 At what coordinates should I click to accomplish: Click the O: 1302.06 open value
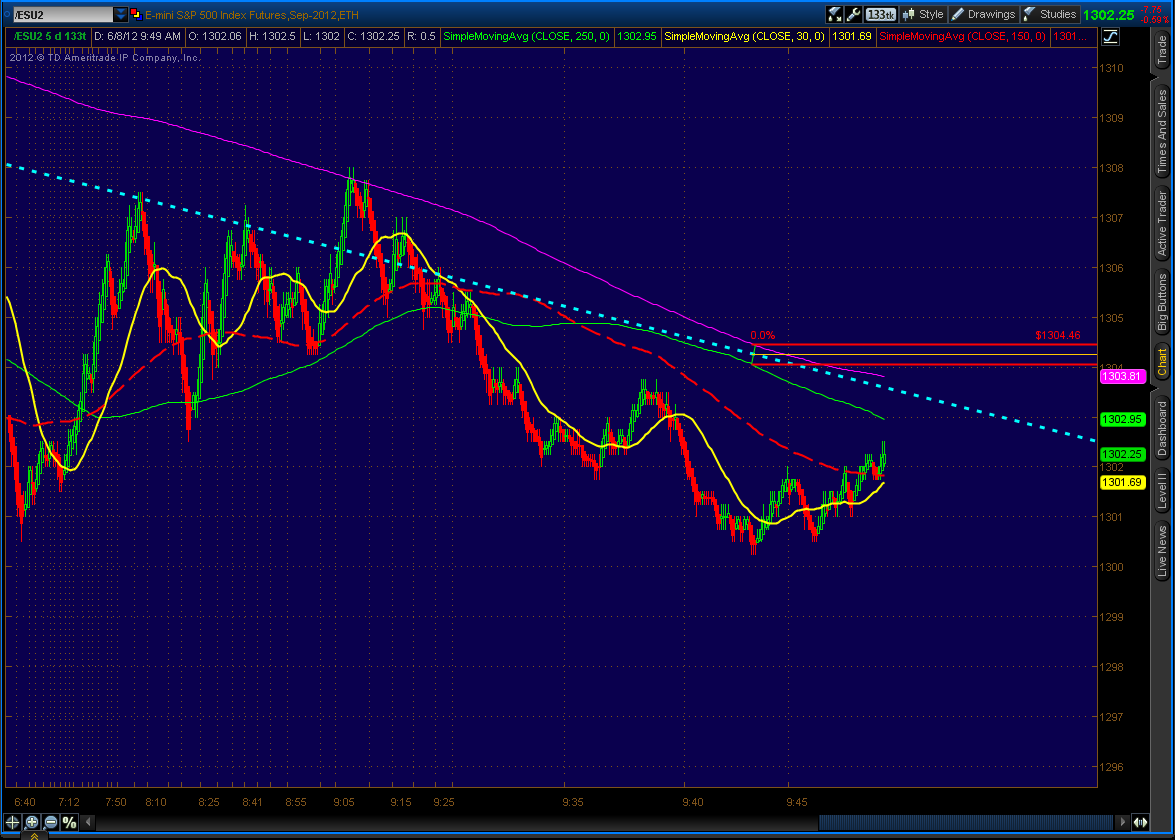coord(215,36)
